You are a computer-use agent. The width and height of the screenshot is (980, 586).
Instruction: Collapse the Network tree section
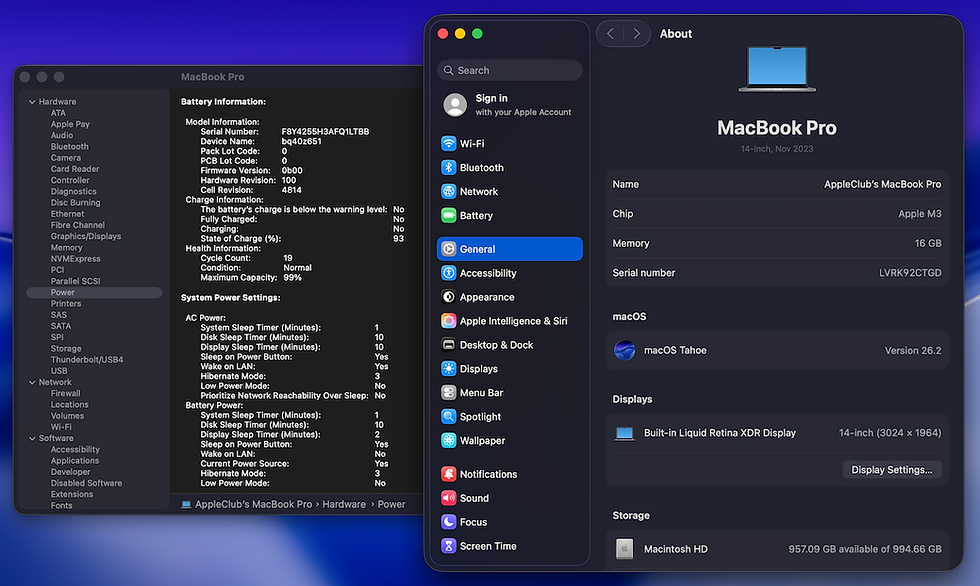click(32, 382)
